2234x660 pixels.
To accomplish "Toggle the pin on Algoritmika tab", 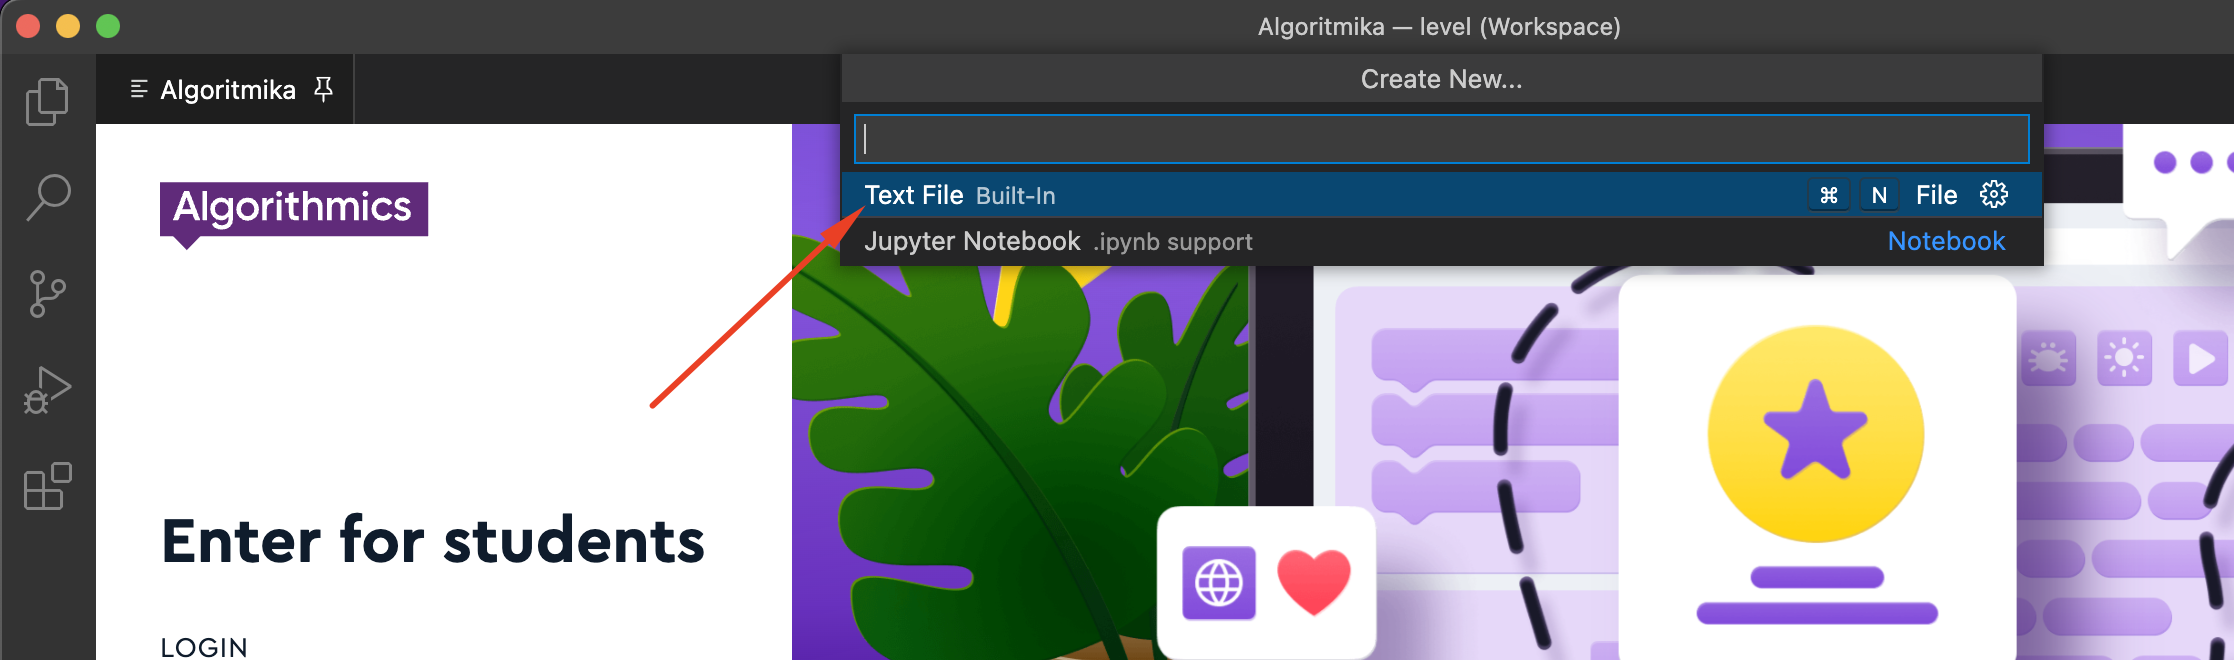I will point(323,90).
